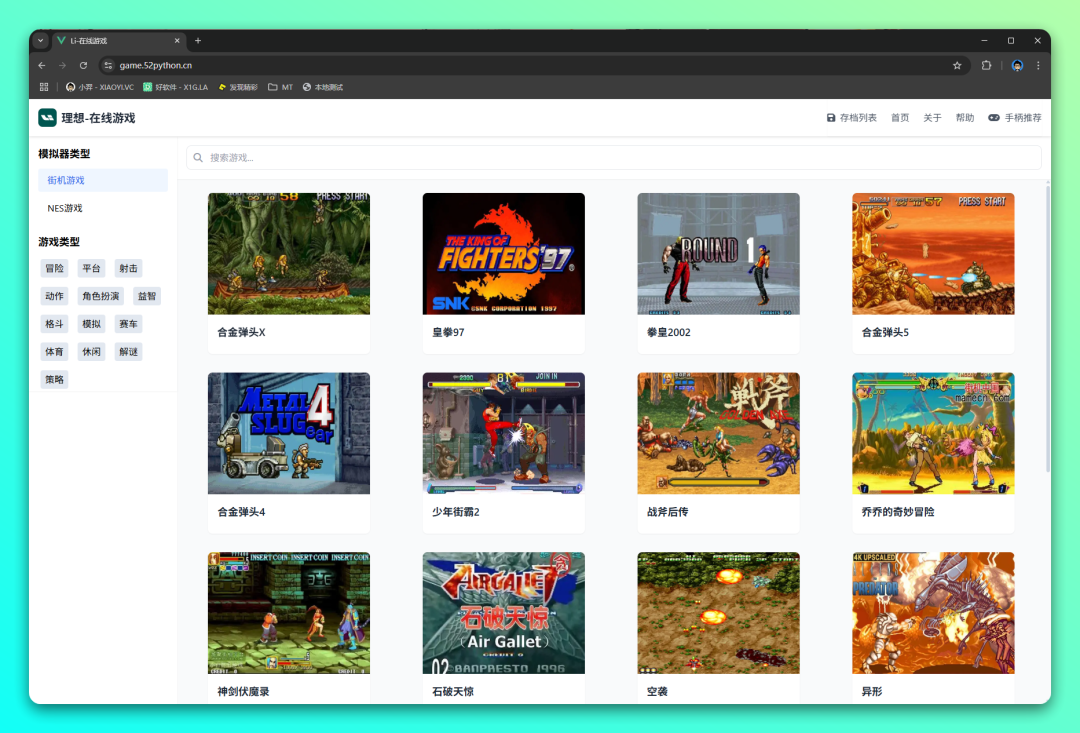This screenshot has height=733, width=1080.
Task: Click the 理想-在线游戏 site logo icon
Action: coord(47,118)
